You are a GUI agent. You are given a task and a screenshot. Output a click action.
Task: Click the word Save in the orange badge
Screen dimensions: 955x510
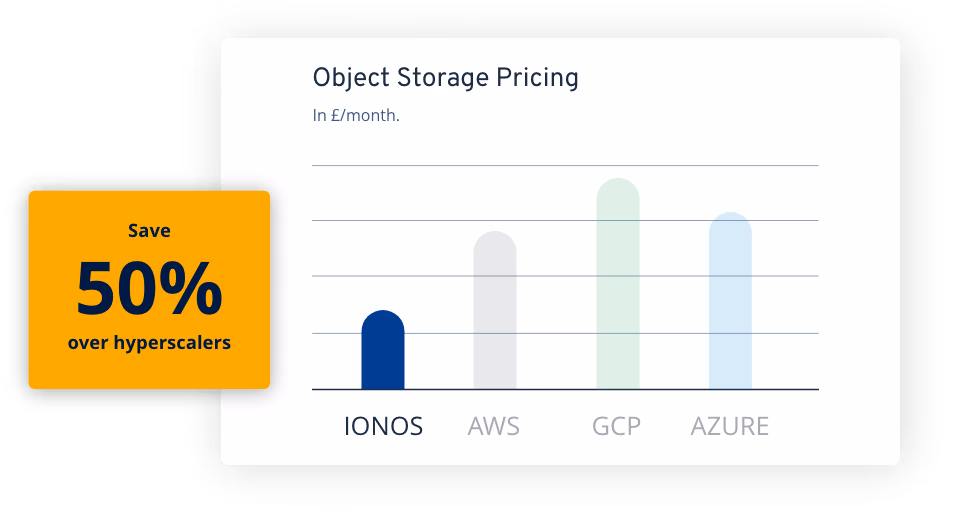[149, 231]
